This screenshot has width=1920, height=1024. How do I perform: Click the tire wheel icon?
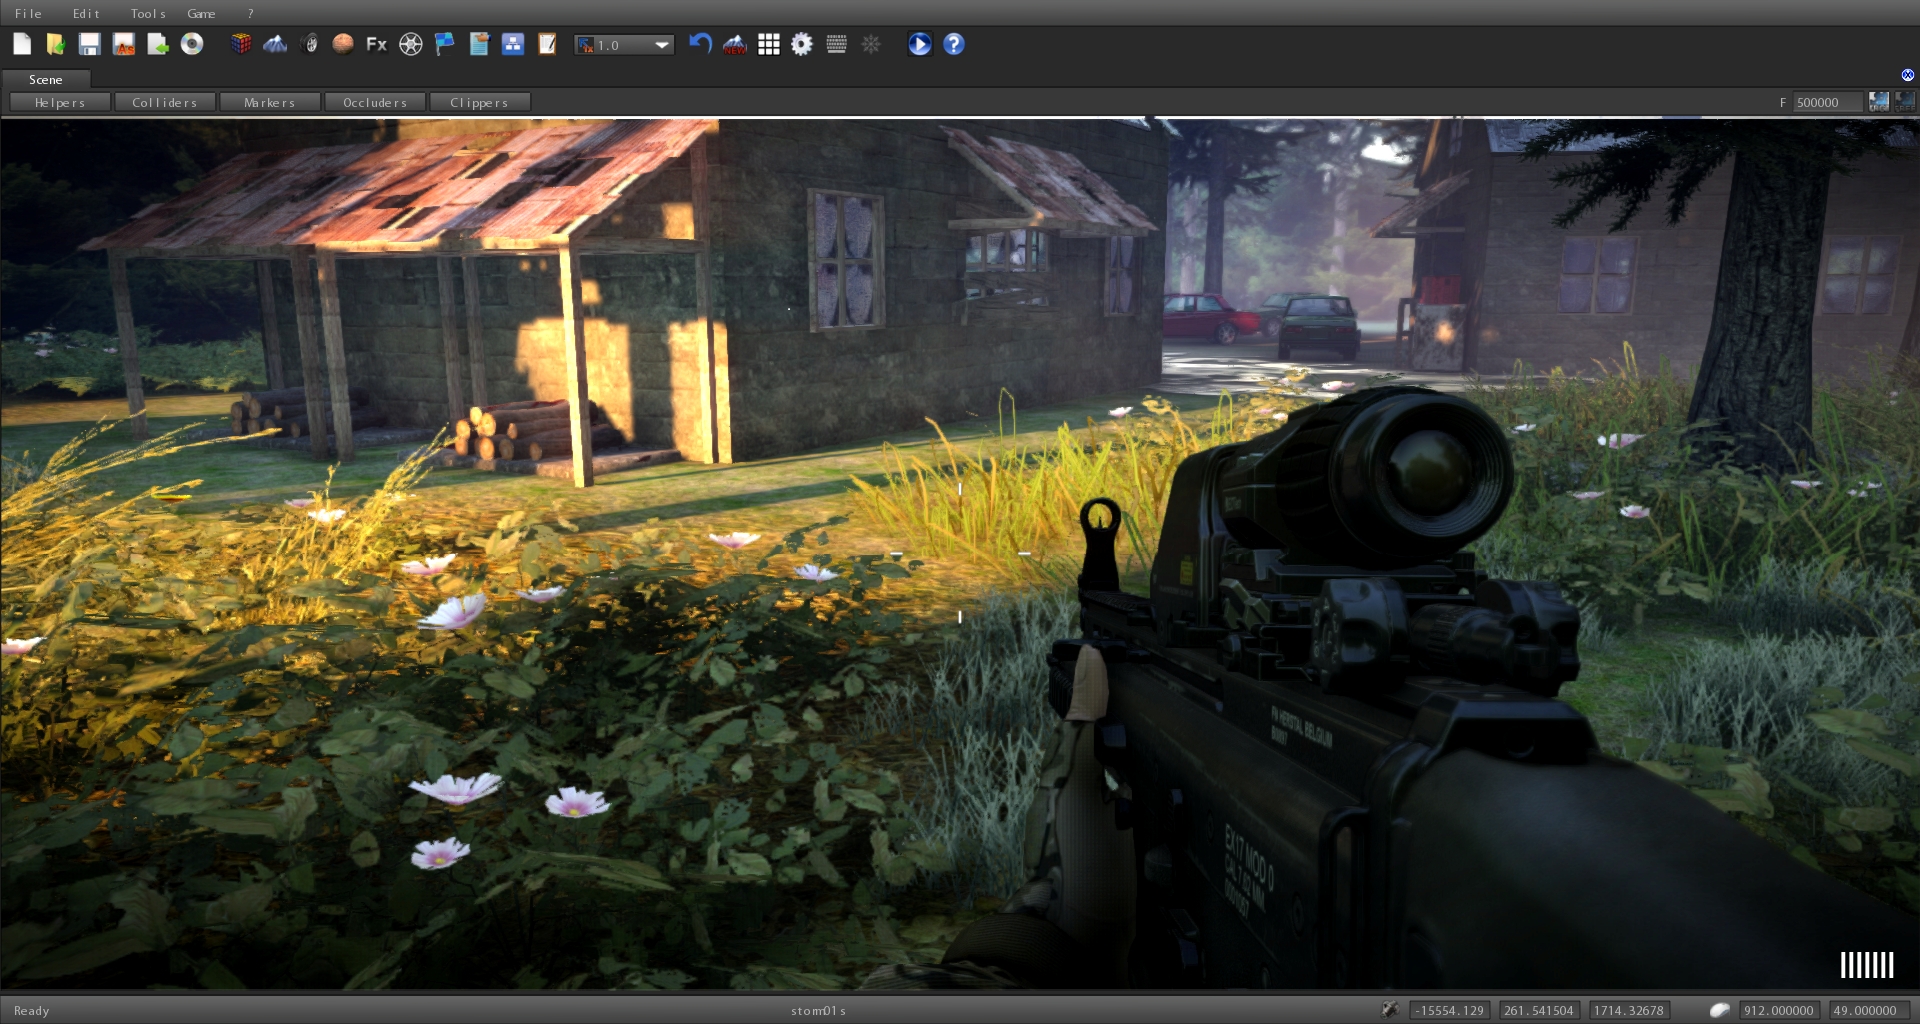310,44
